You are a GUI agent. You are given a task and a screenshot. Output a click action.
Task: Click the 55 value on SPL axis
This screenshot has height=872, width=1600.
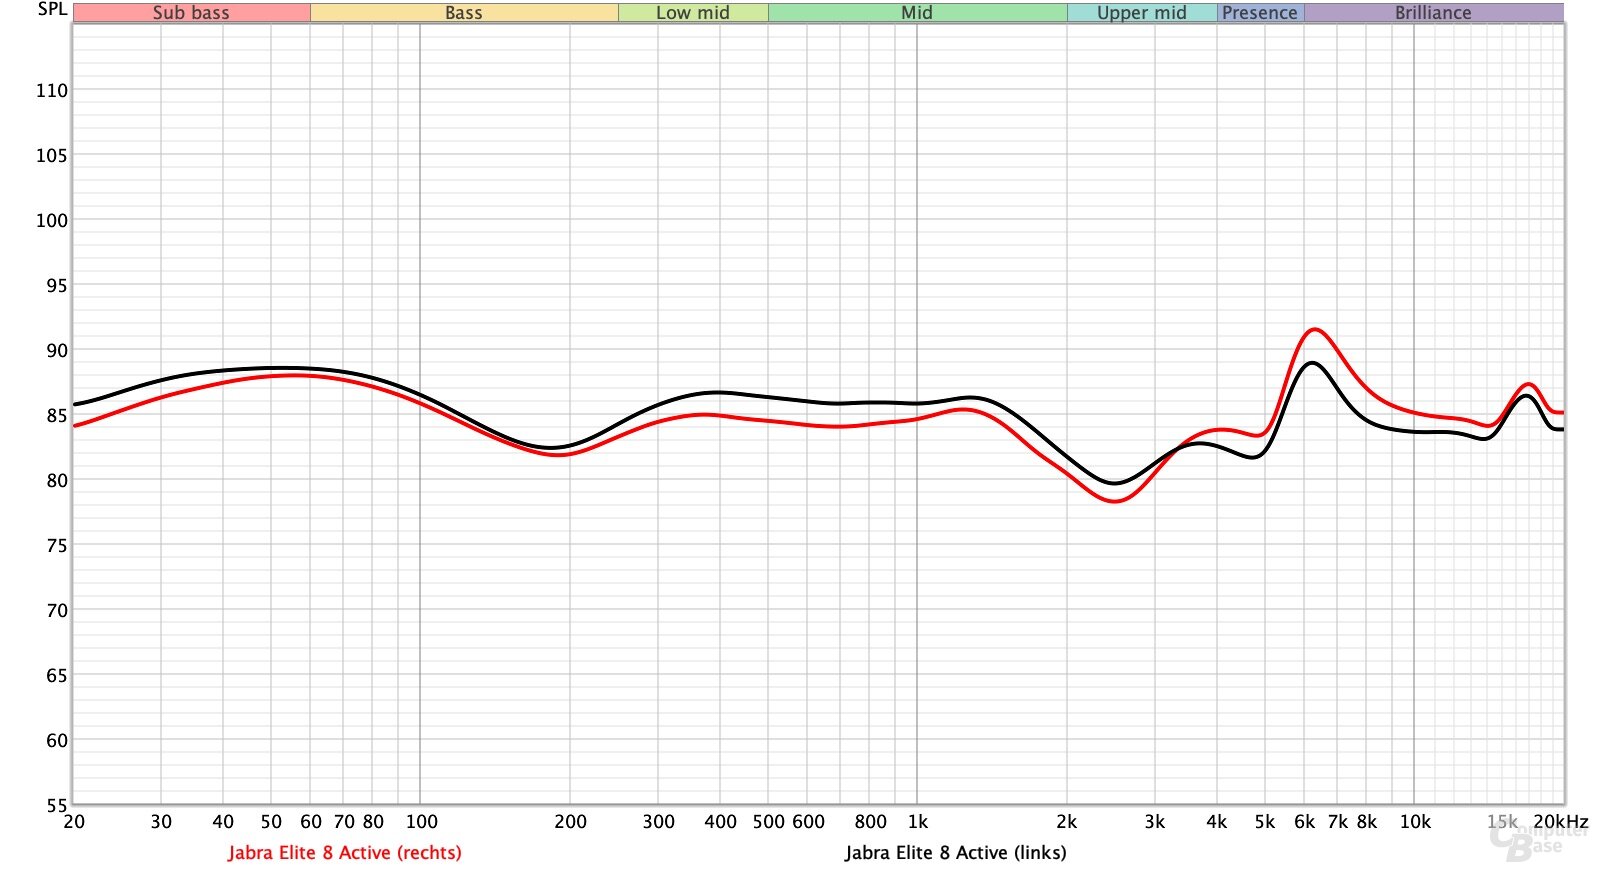pyautogui.click(x=57, y=805)
